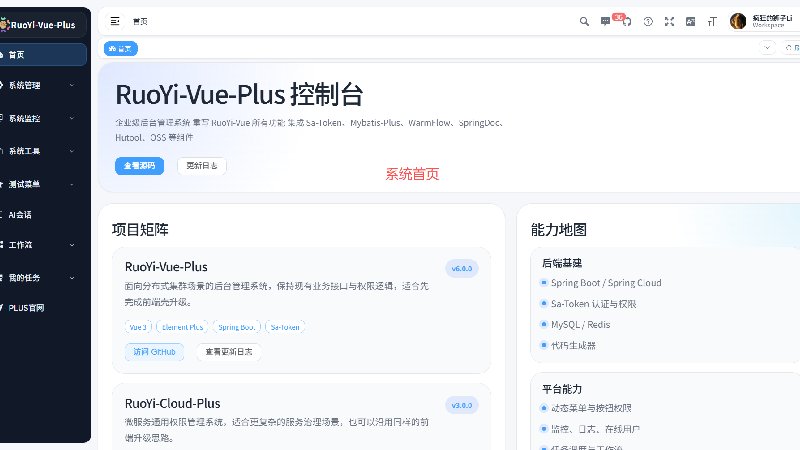Open the documentation help circle icon
The width and height of the screenshot is (800, 450).
[648, 21]
